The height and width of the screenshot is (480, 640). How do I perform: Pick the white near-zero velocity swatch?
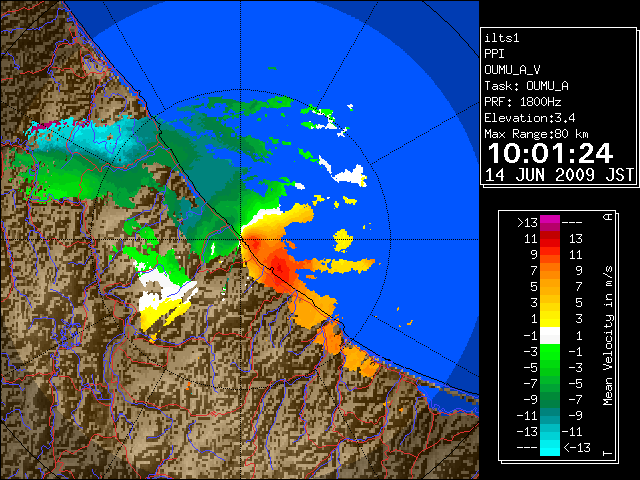(550, 336)
